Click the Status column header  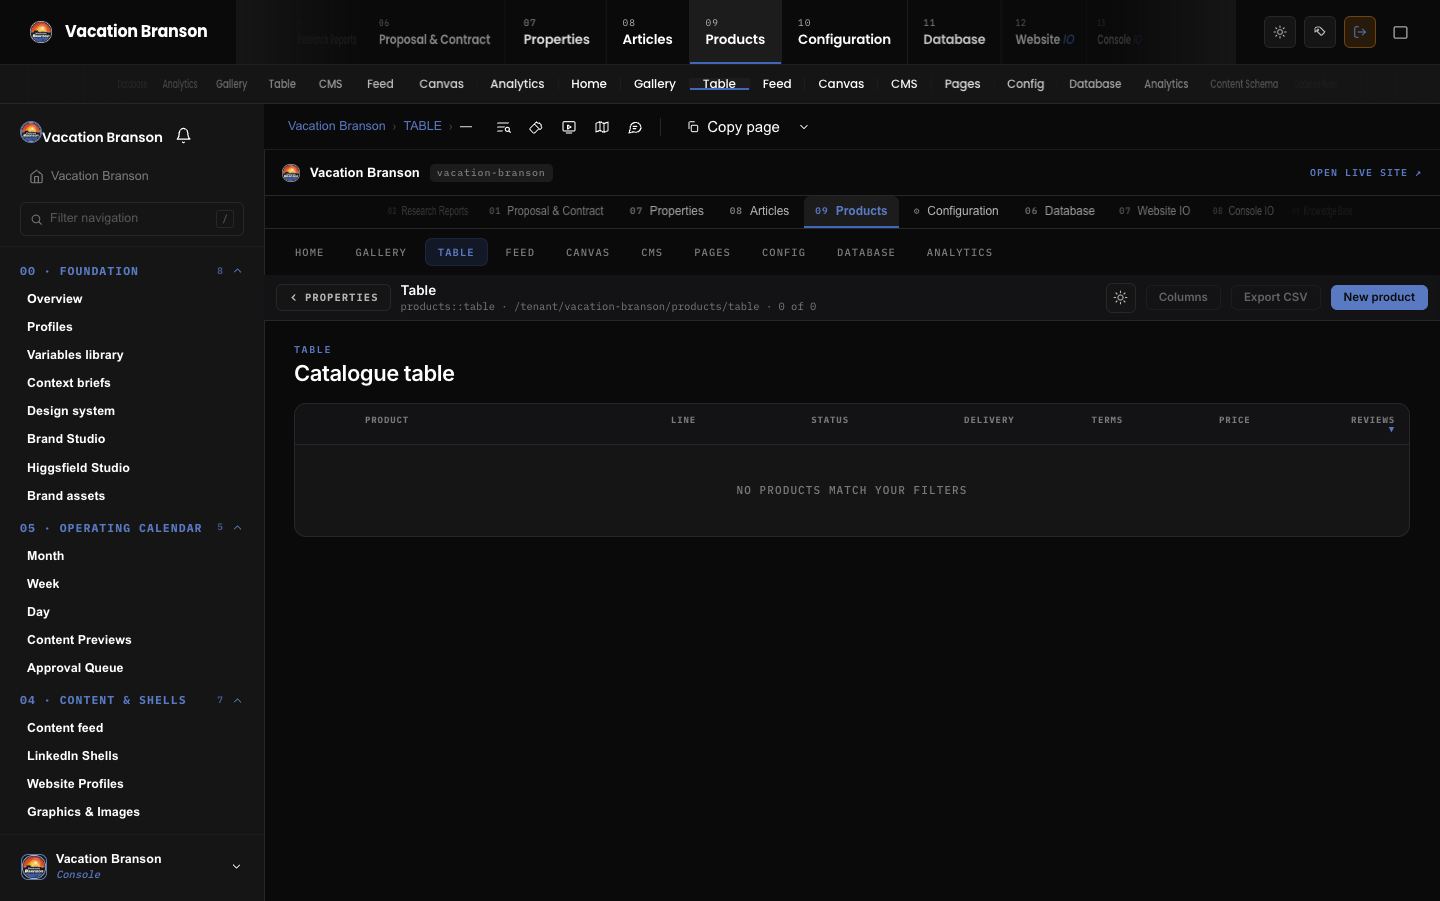(x=829, y=420)
